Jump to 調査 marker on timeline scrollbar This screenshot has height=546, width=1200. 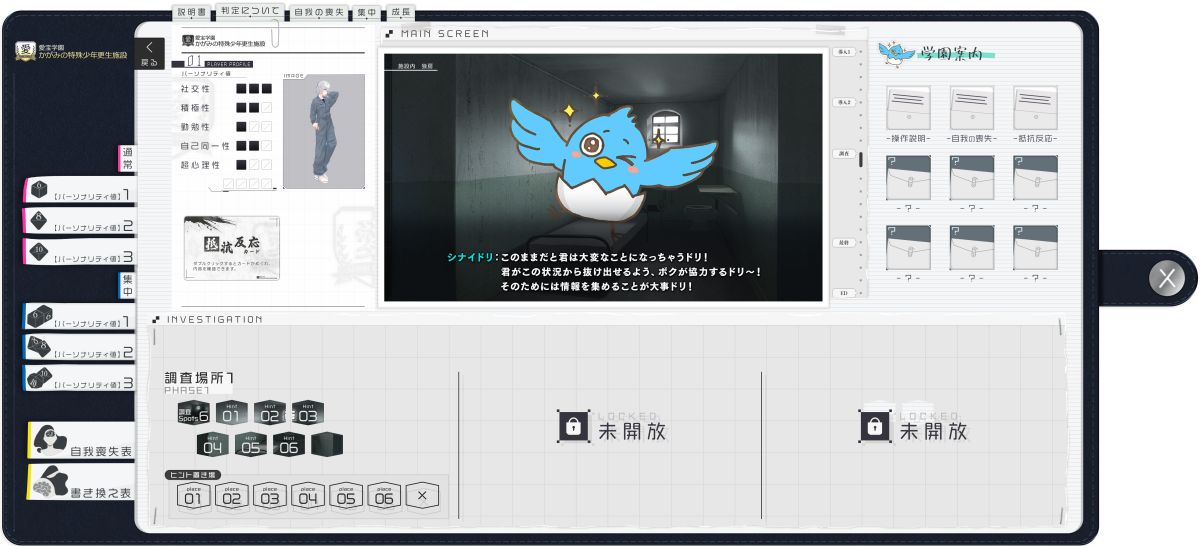pos(844,154)
